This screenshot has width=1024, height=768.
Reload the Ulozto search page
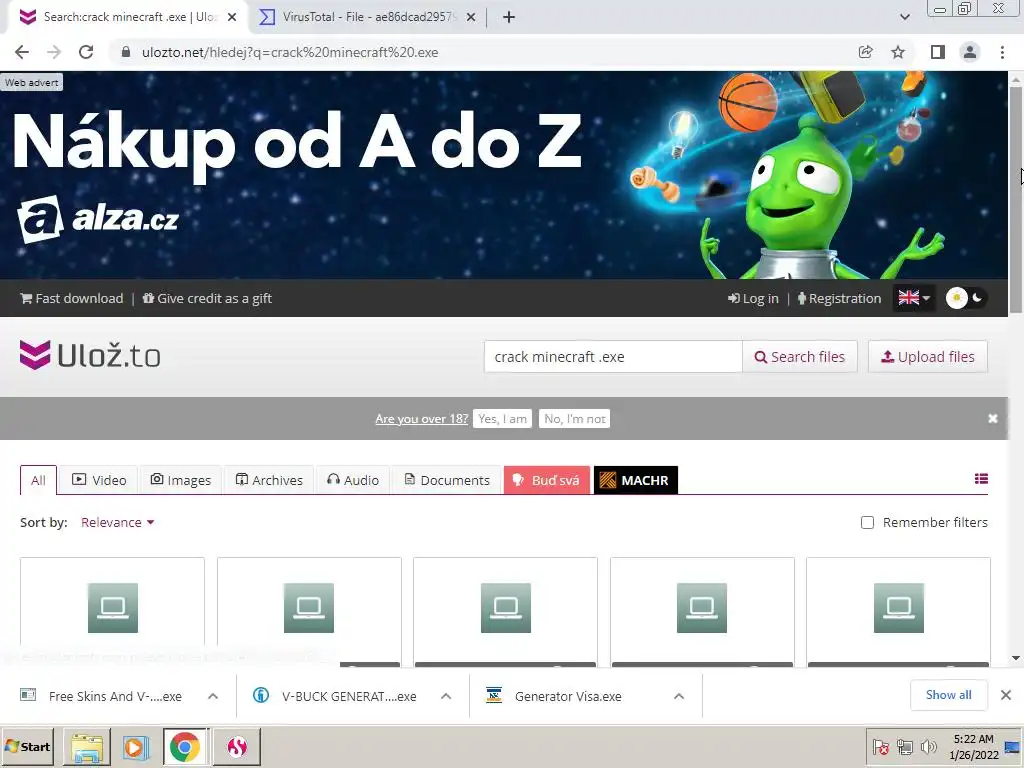86,52
